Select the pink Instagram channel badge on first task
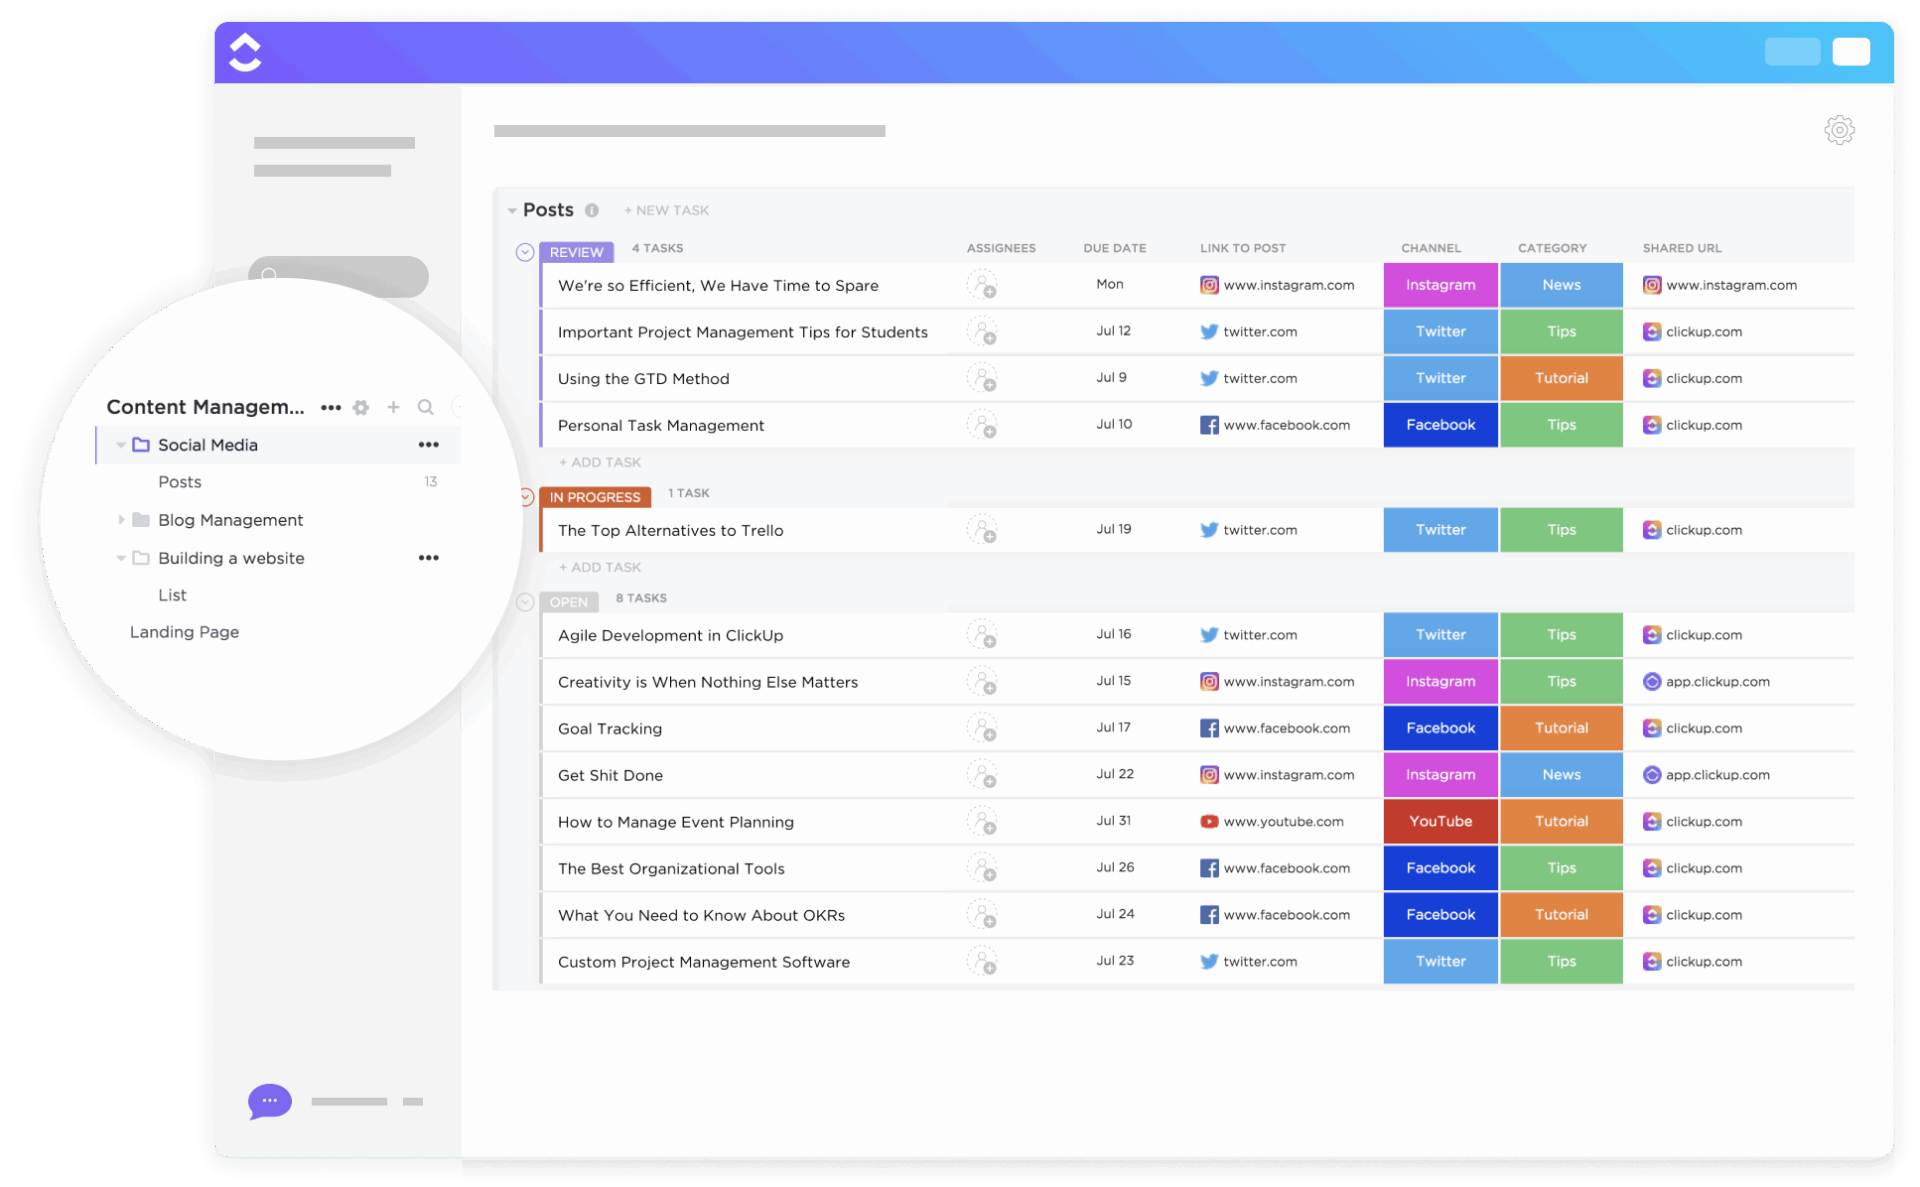The width and height of the screenshot is (1920, 1187). pyautogui.click(x=1440, y=284)
